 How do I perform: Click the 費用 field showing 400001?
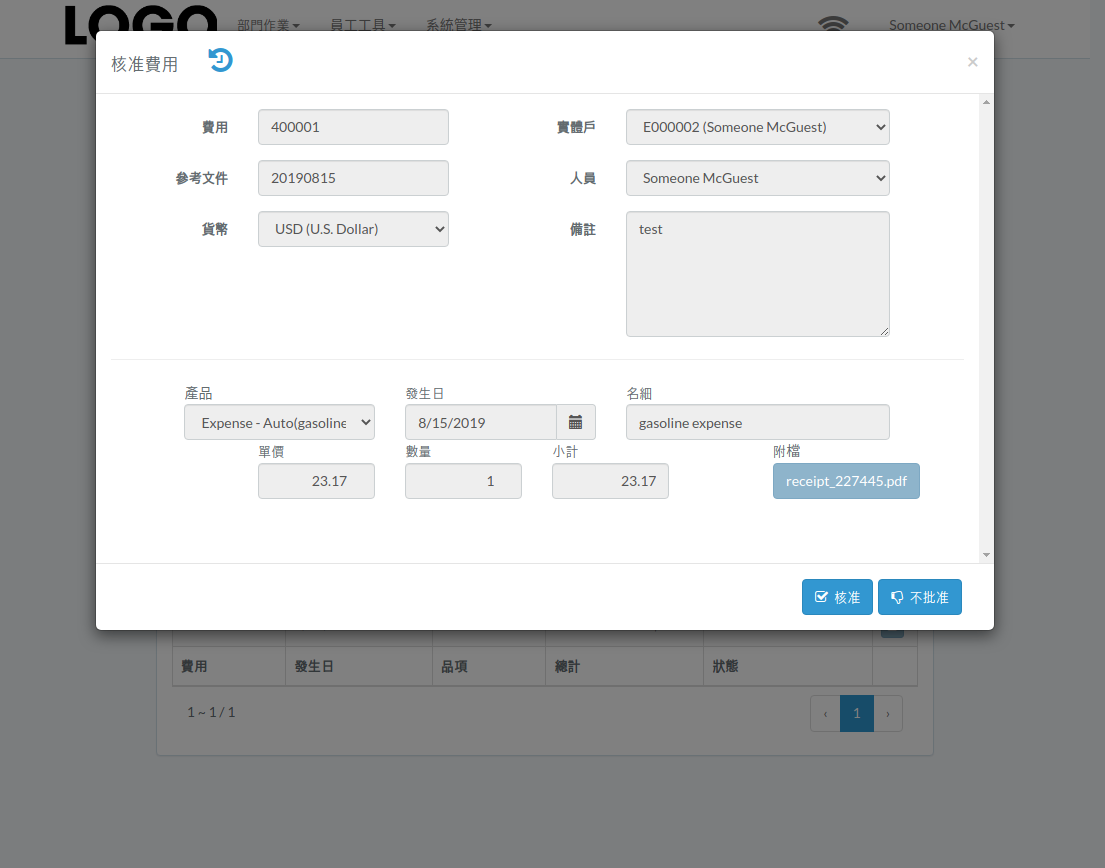coord(353,127)
